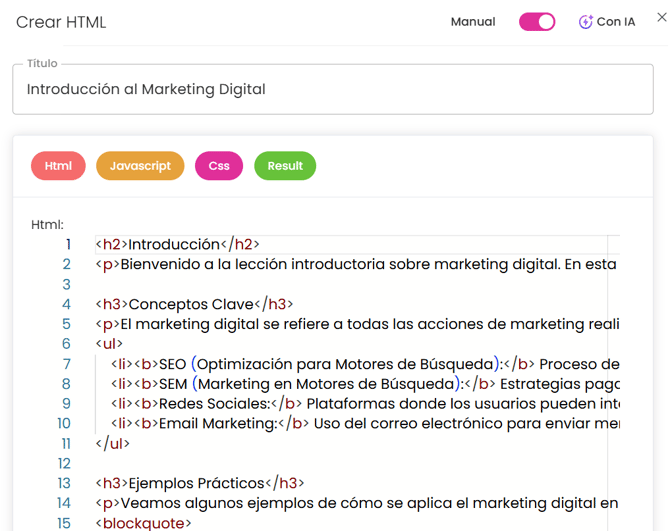Click the Ejemplos Prácticos heading code line

pos(200,483)
